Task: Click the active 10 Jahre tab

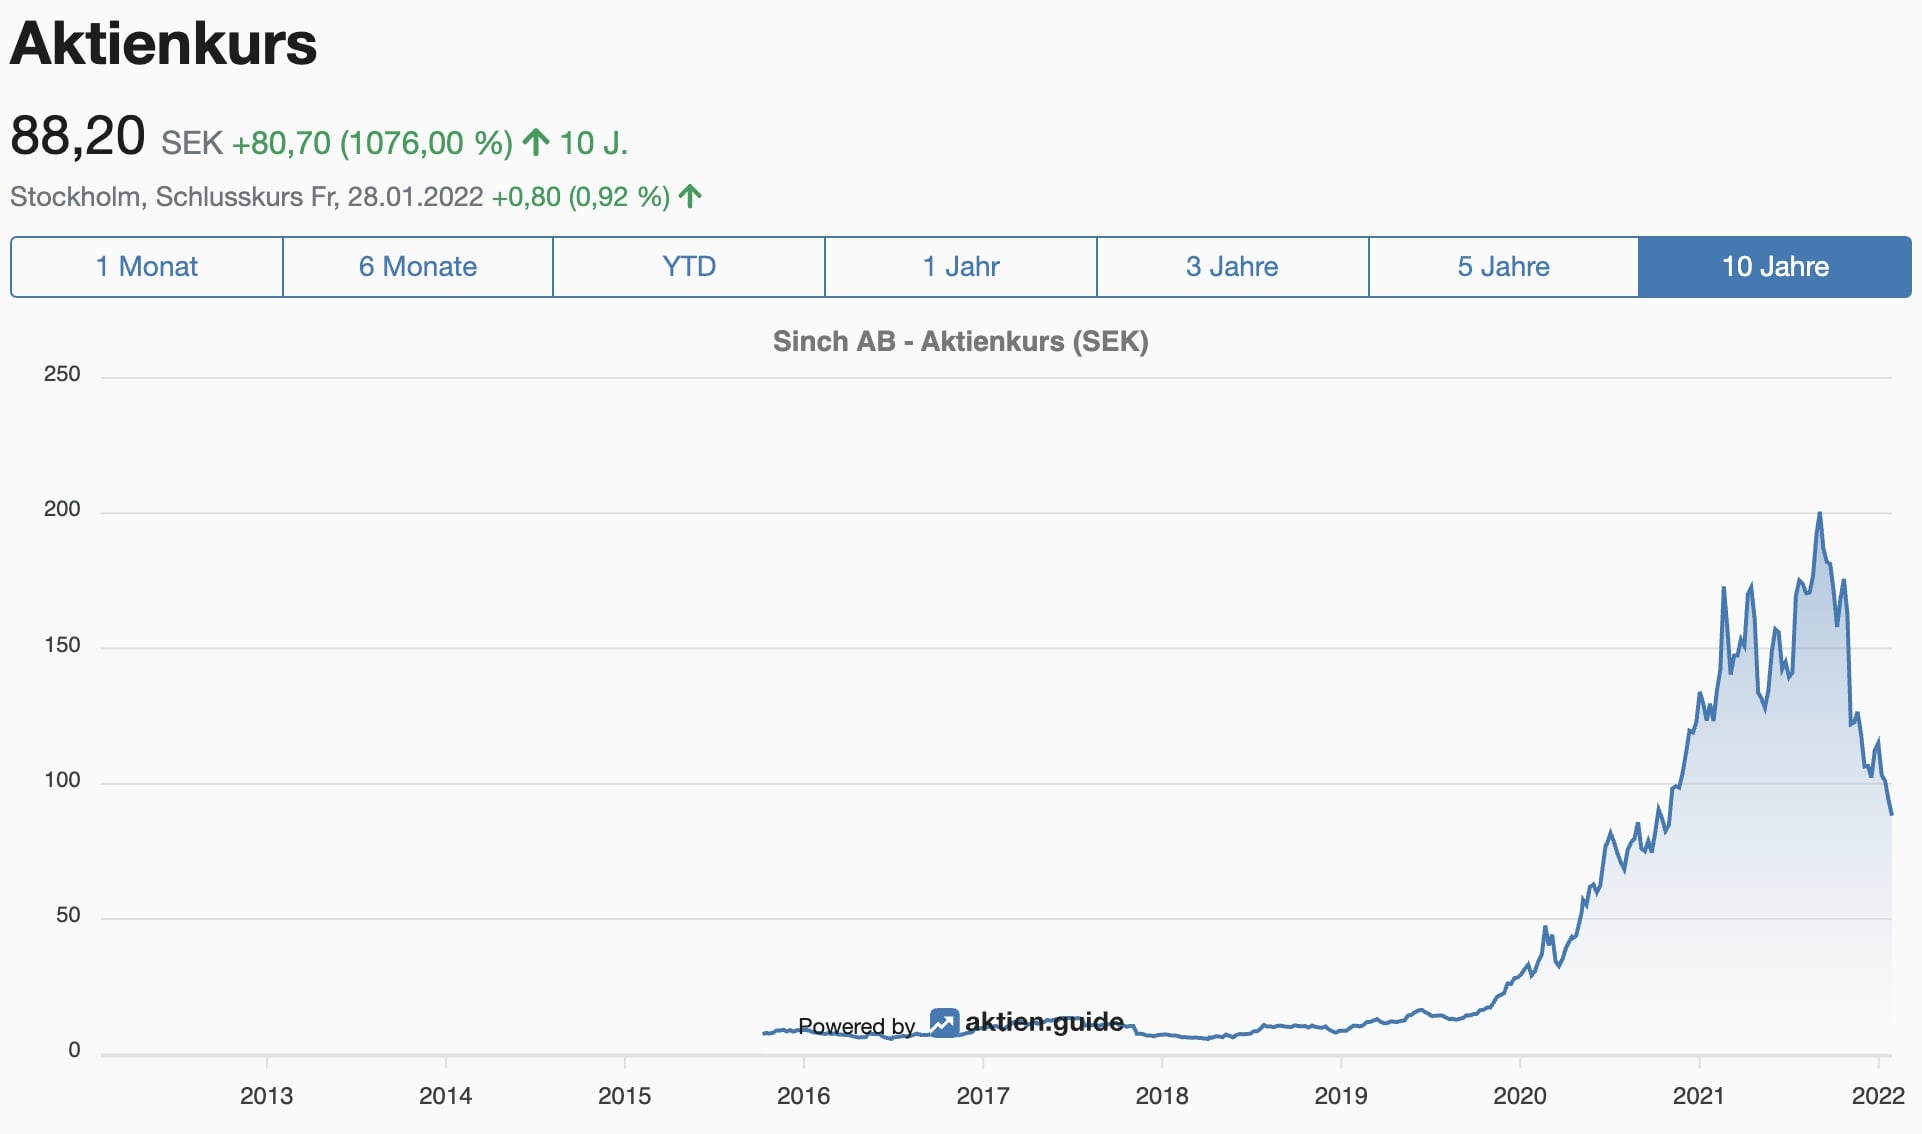Action: pos(1775,267)
